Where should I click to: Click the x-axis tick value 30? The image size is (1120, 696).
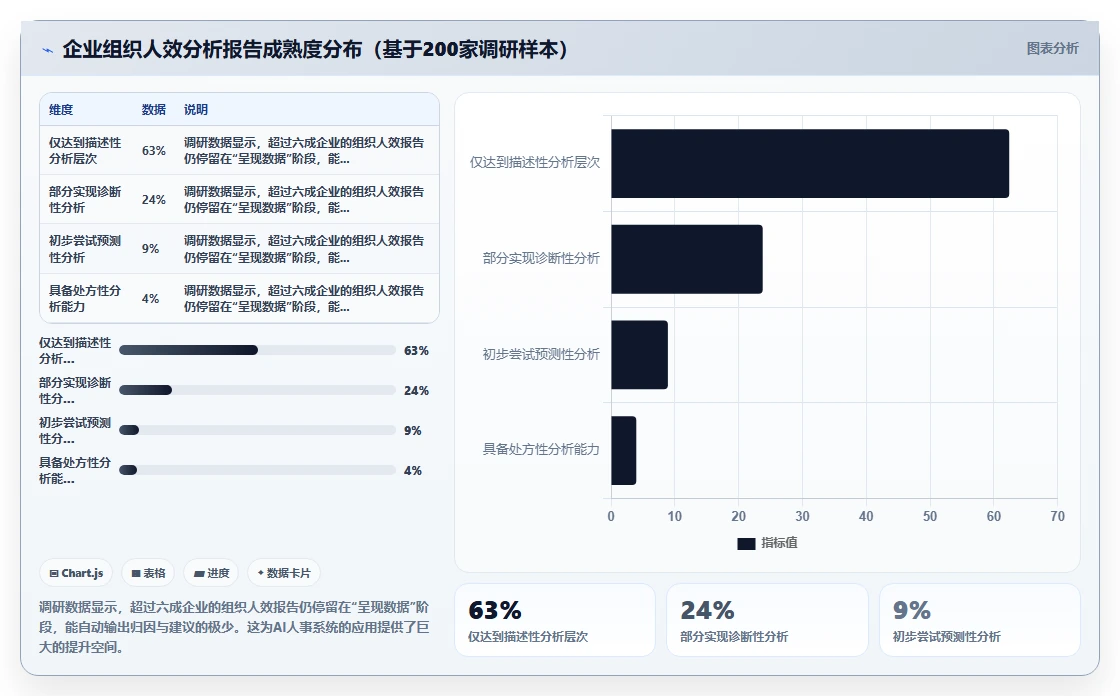tap(802, 517)
